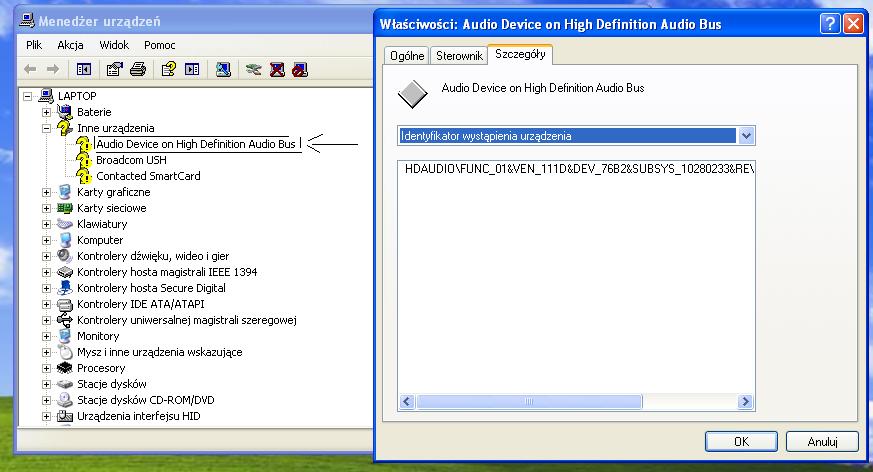
Task: Click the Uninstall device toolbar icon
Action: [277, 69]
